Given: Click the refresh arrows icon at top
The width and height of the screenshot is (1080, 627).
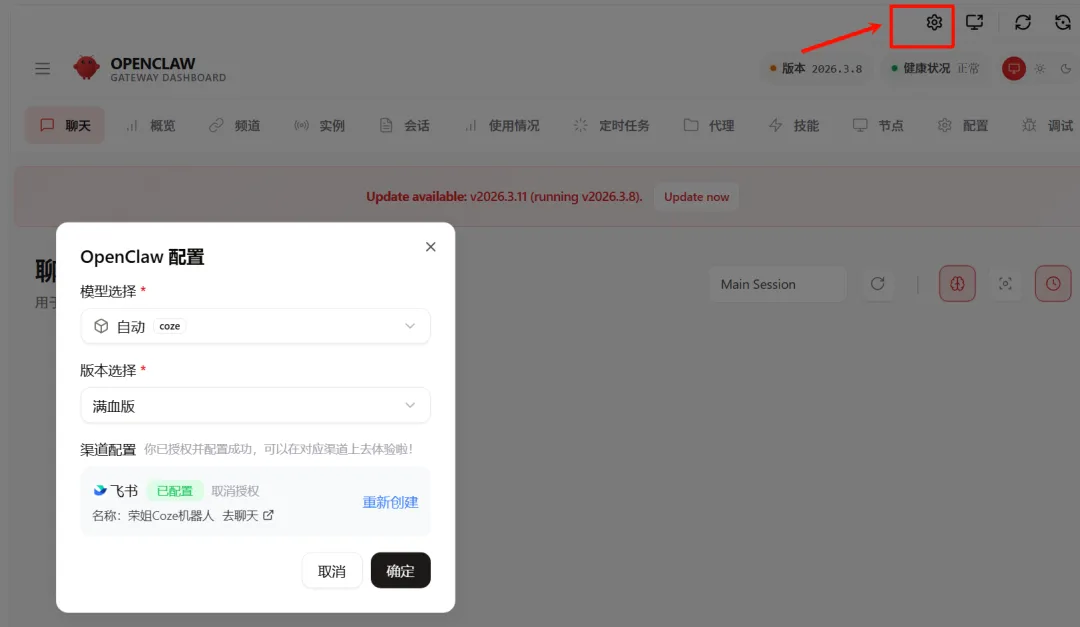Looking at the screenshot, I should pyautogui.click(x=1022, y=23).
